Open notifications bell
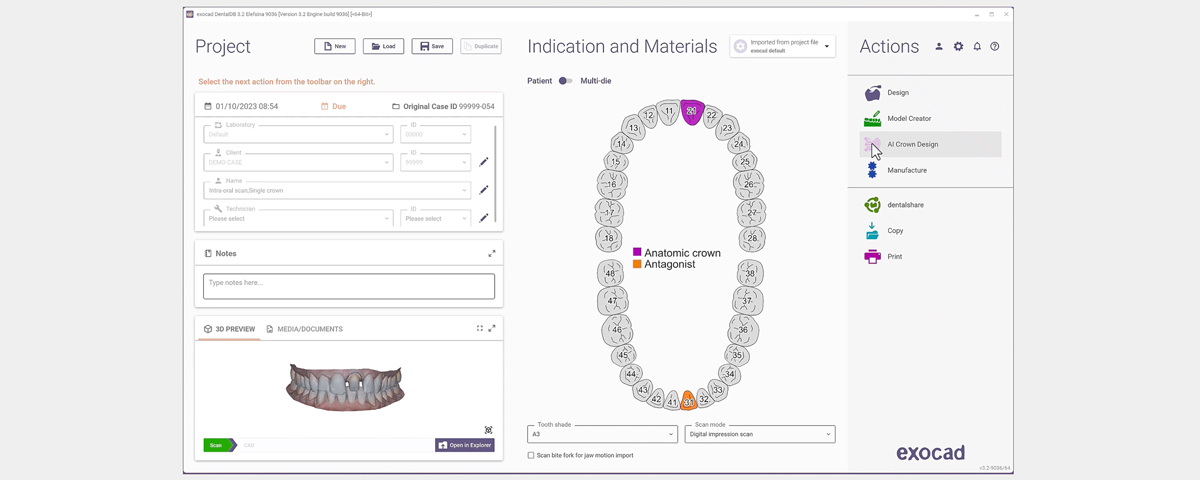This screenshot has width=1200, height=480. pos(977,47)
